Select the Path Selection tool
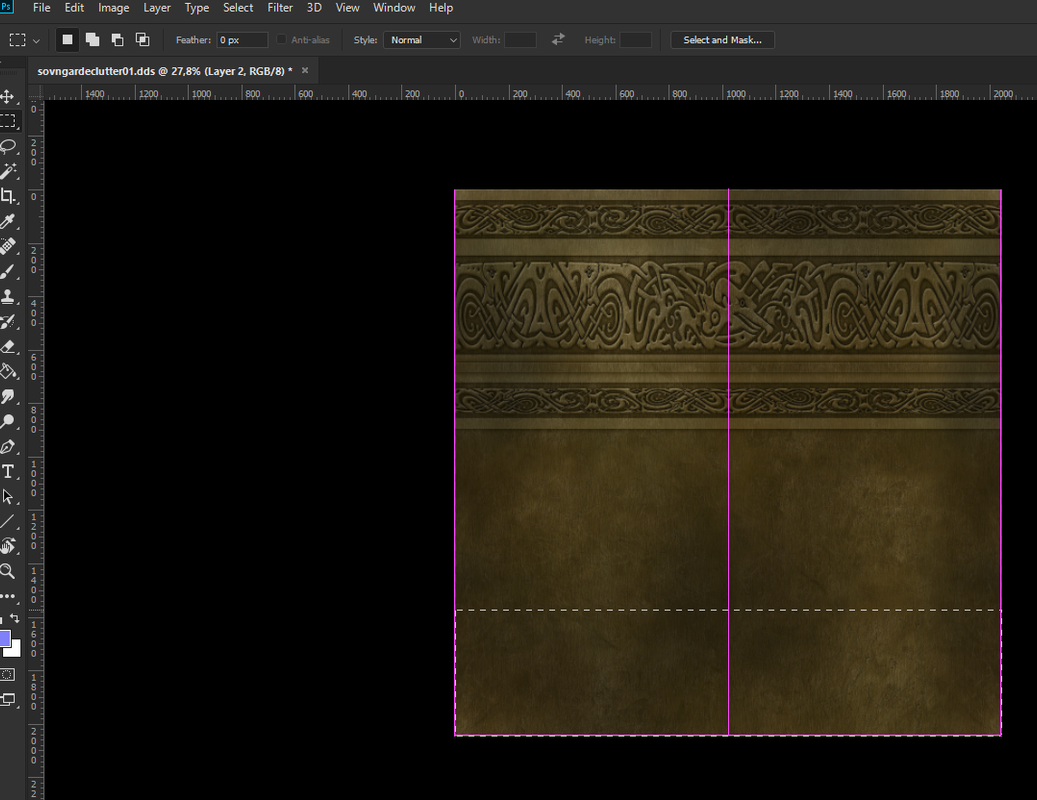This screenshot has height=800, width=1037. [8, 497]
